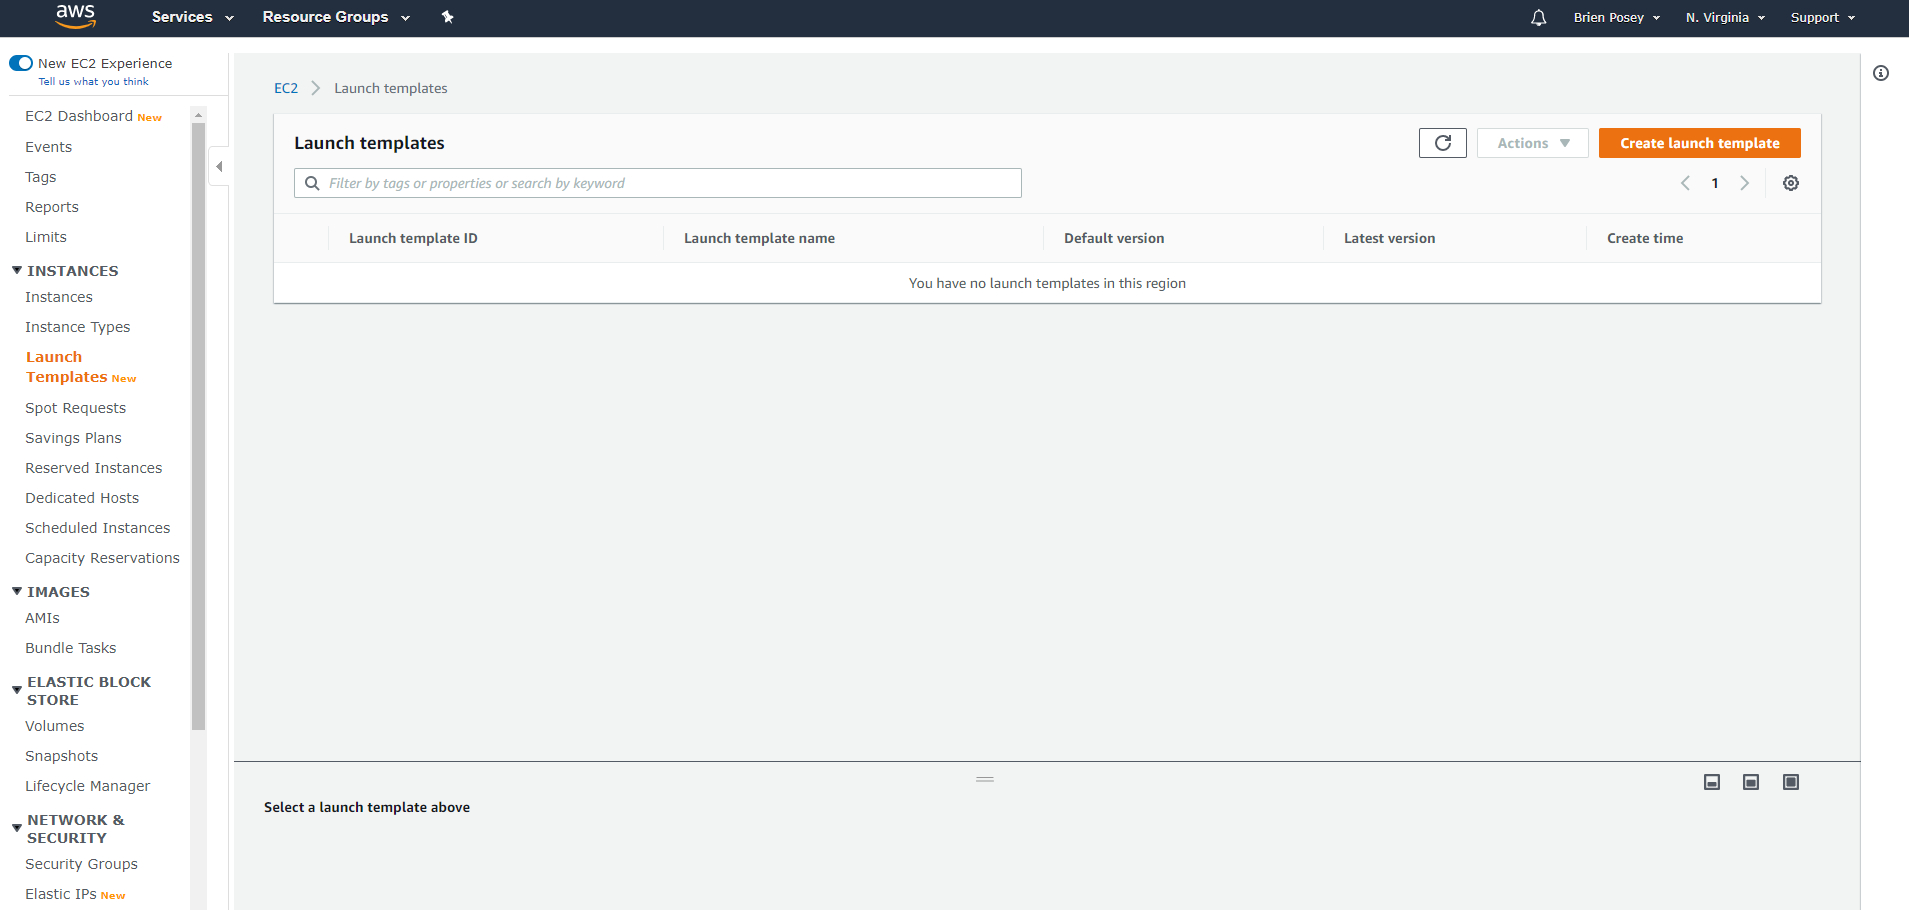Minimize the details pane to bottom
The width and height of the screenshot is (1909, 910).
point(1711,782)
